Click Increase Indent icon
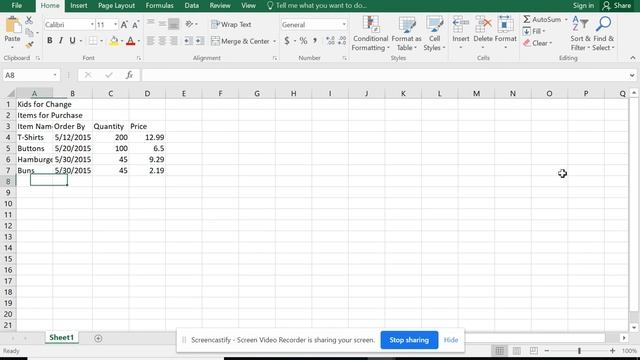Image resolution: width=640 pixels, height=360 pixels. pos(199,41)
